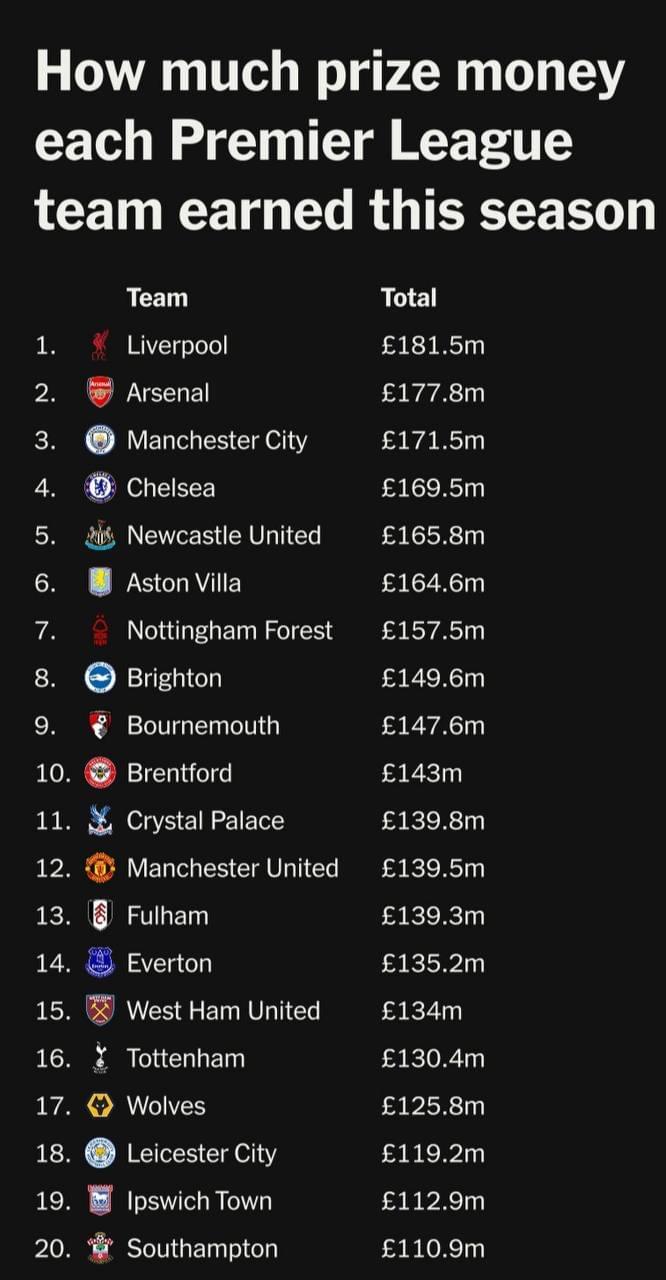Click the Nottingham Forest tree crest

point(99,630)
